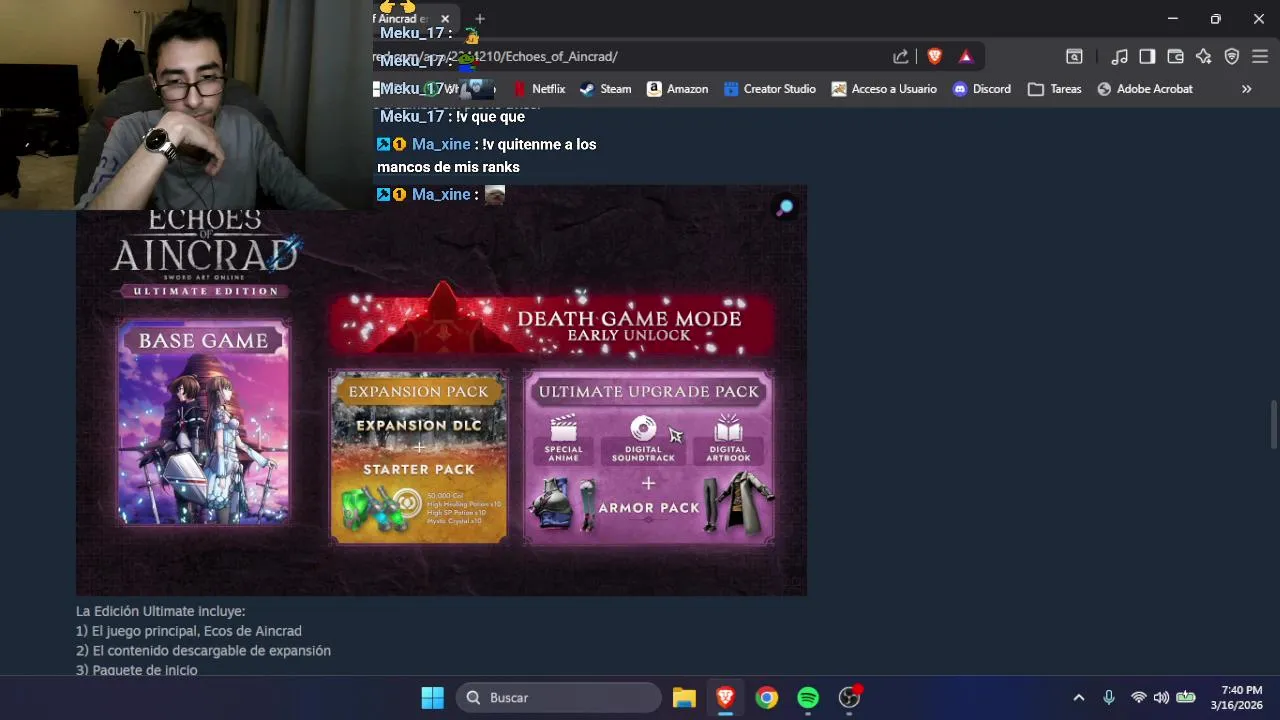Open the Brave Wallet icon
The image size is (1280, 720).
[1175, 57]
